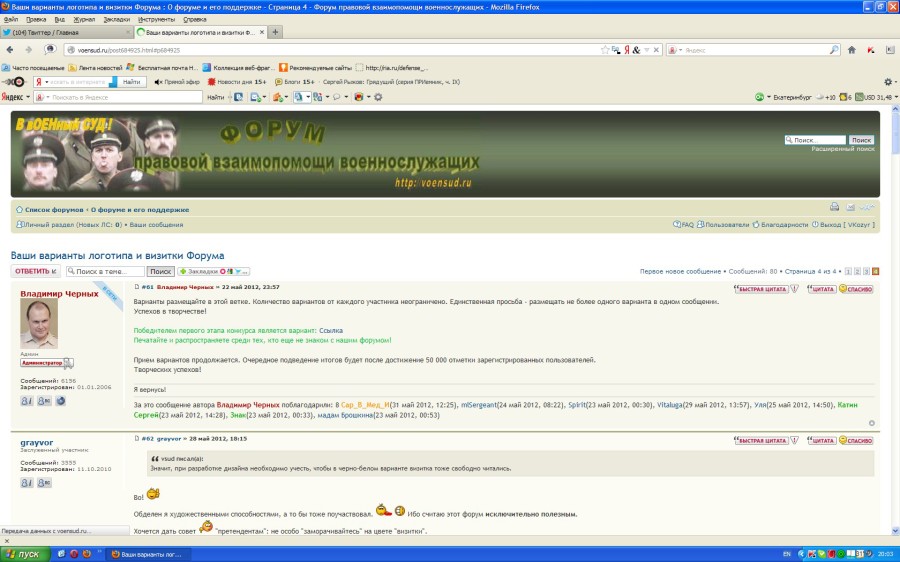Expand the address bar history dropdown
The image size is (900, 562).
645,49
